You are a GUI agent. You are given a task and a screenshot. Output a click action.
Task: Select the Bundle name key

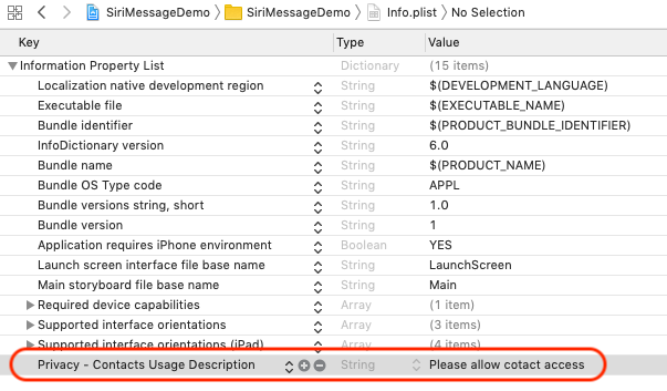tap(75, 165)
